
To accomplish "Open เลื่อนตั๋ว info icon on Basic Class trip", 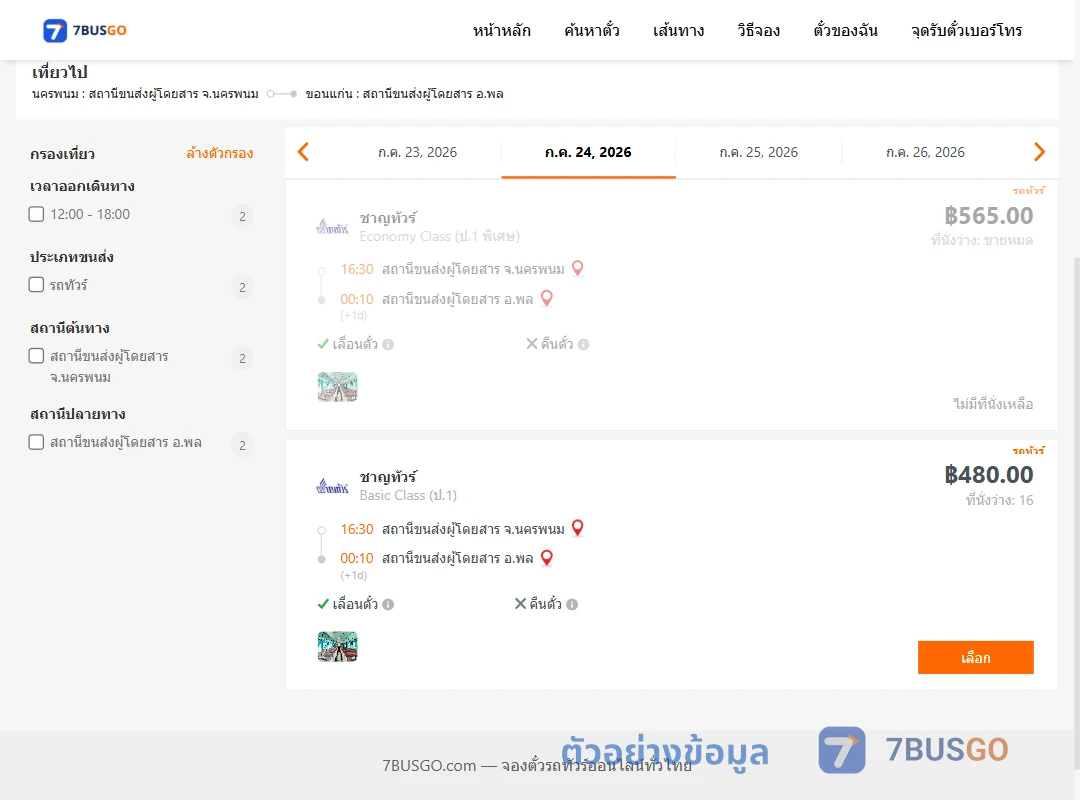I will tap(388, 604).
